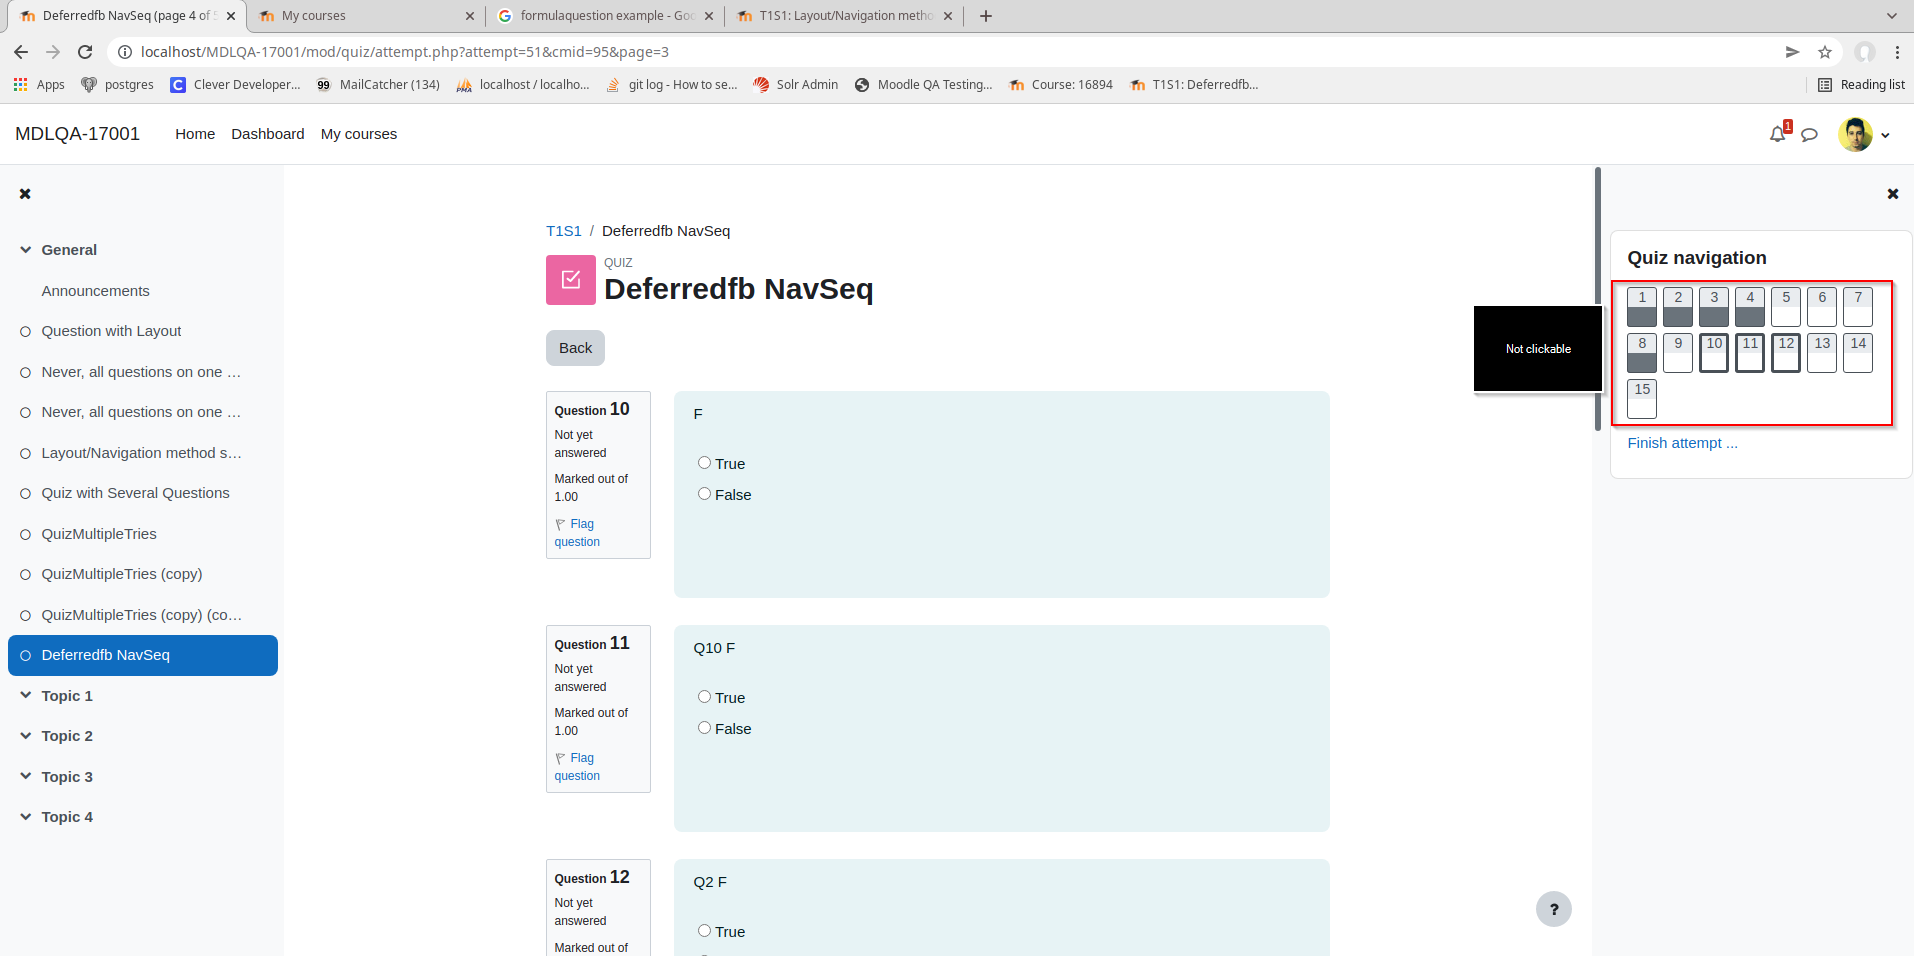The image size is (1914, 956).
Task: Expand the Topic 2 section
Action: tap(25, 736)
